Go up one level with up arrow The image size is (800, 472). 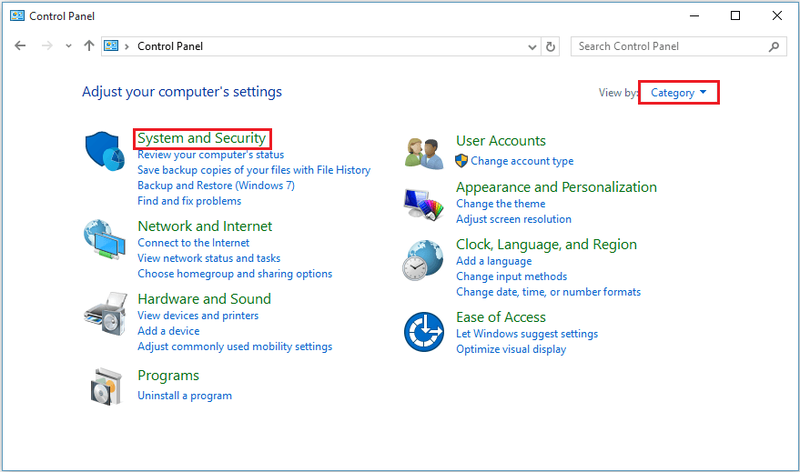[89, 46]
